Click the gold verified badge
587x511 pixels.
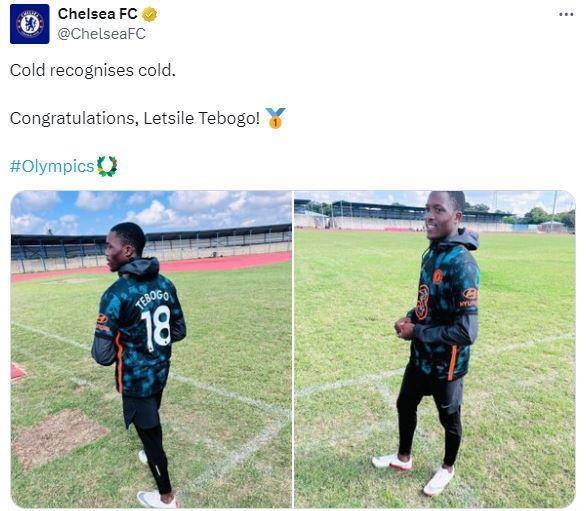tap(149, 15)
